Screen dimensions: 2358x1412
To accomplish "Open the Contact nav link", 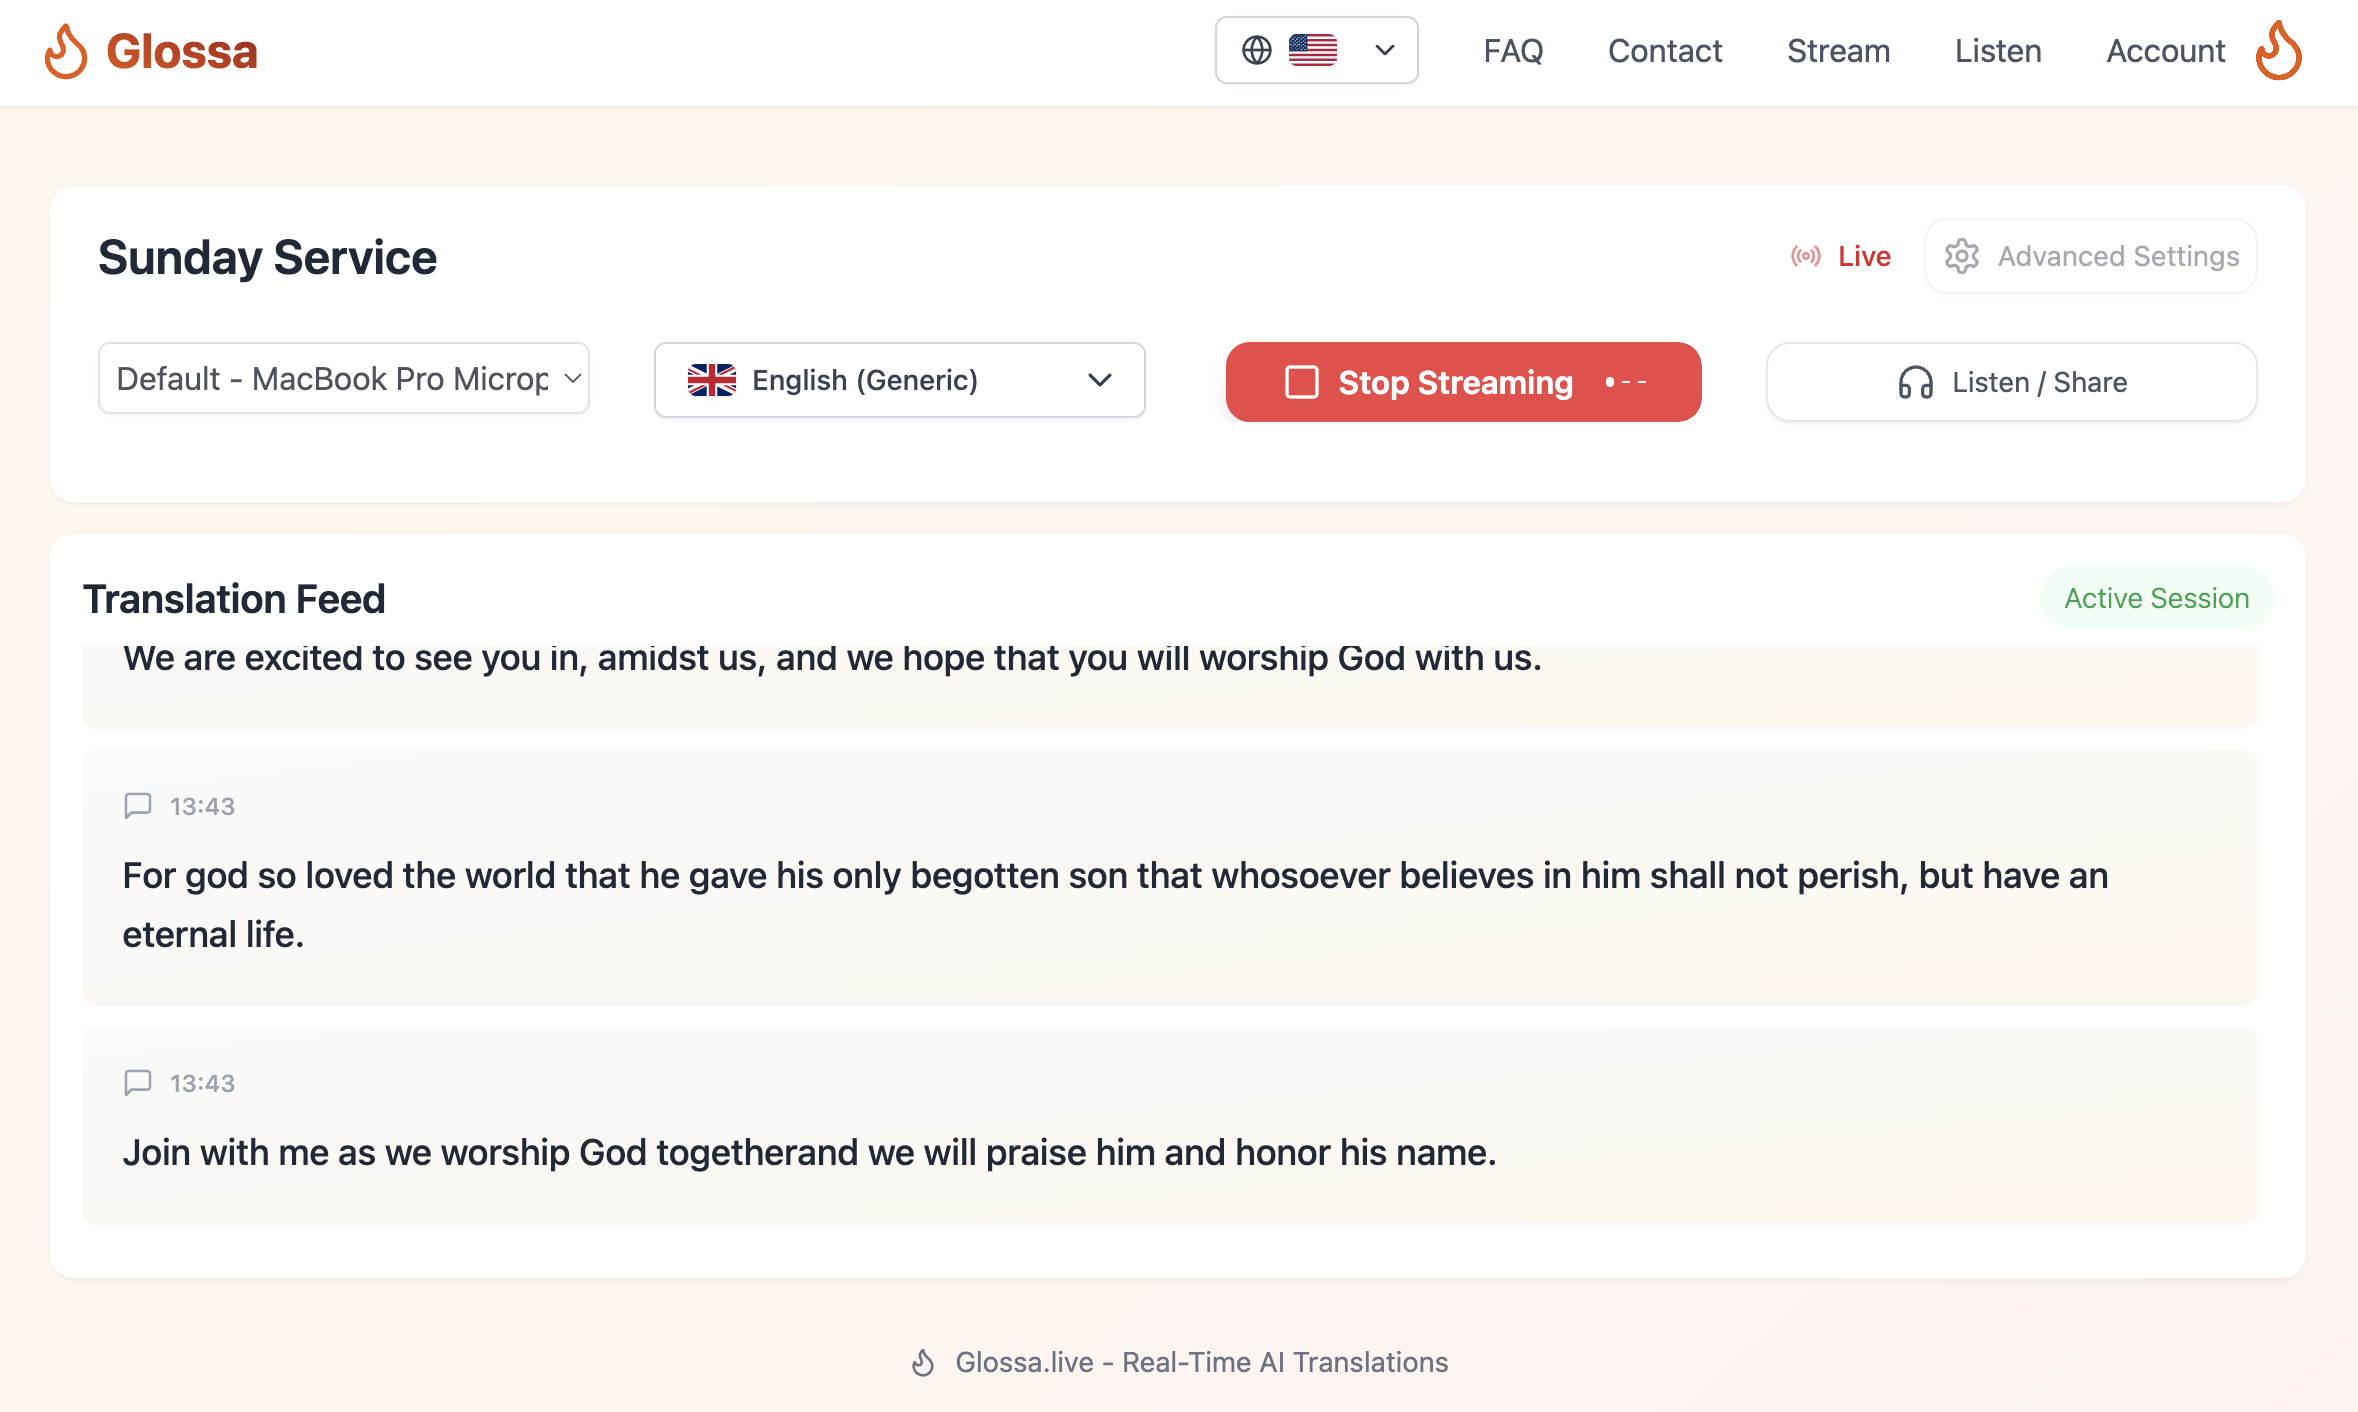I will 1664,51.
